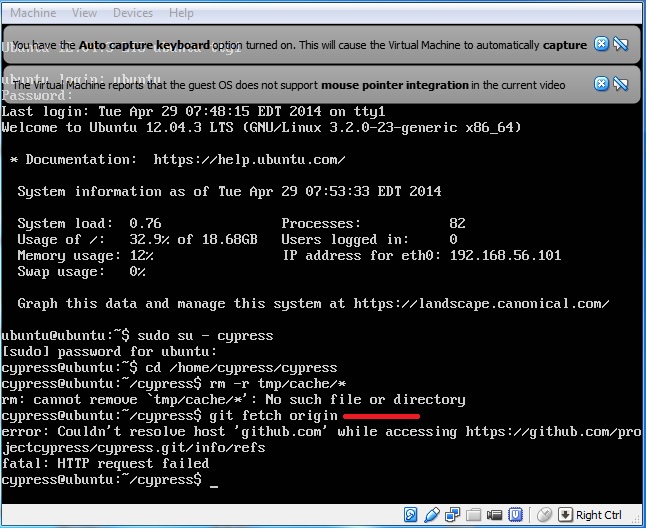Click the Right Ctrl host key label
Viewport: 649px width, 532px height.
click(599, 515)
